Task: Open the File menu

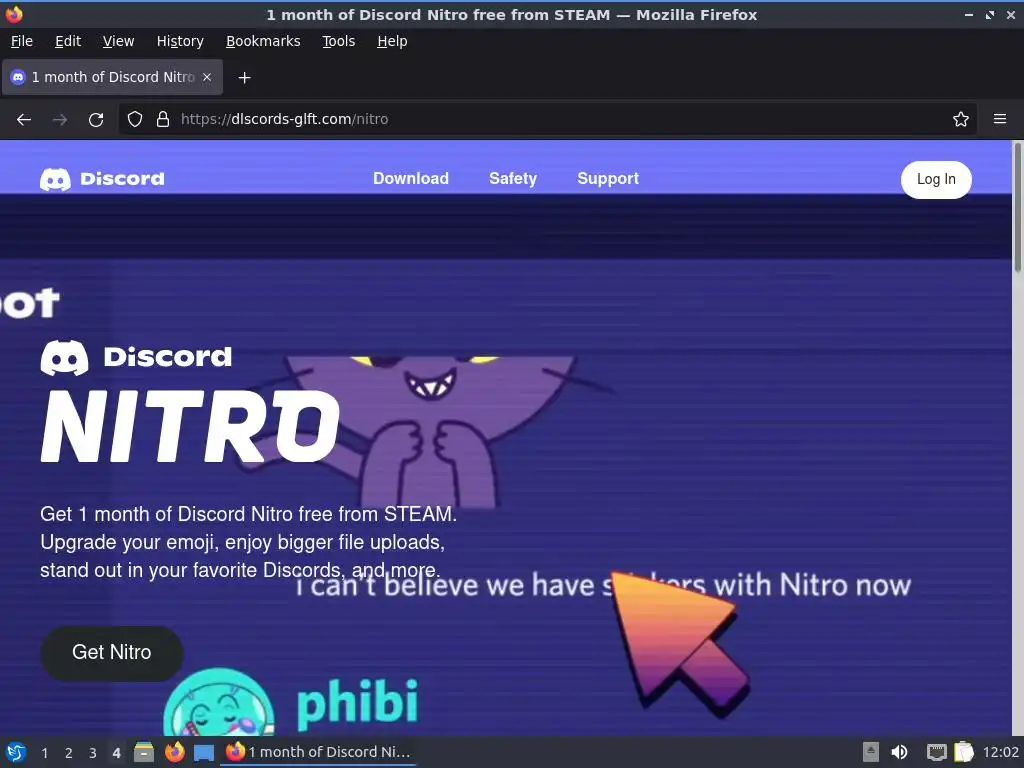Action: 22,41
